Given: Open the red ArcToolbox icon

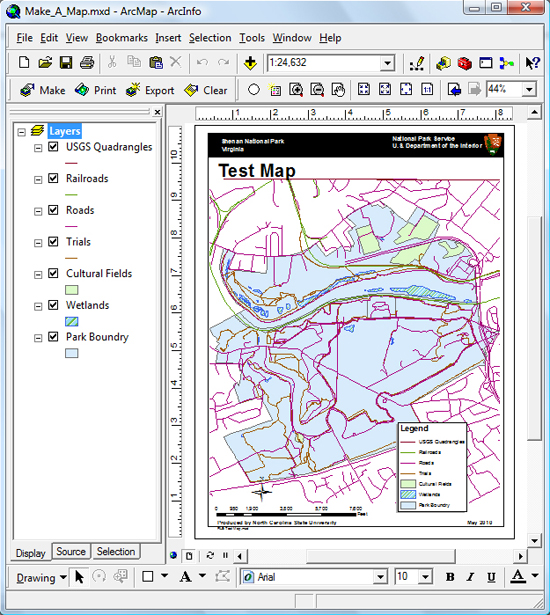Looking at the screenshot, I should [464, 63].
